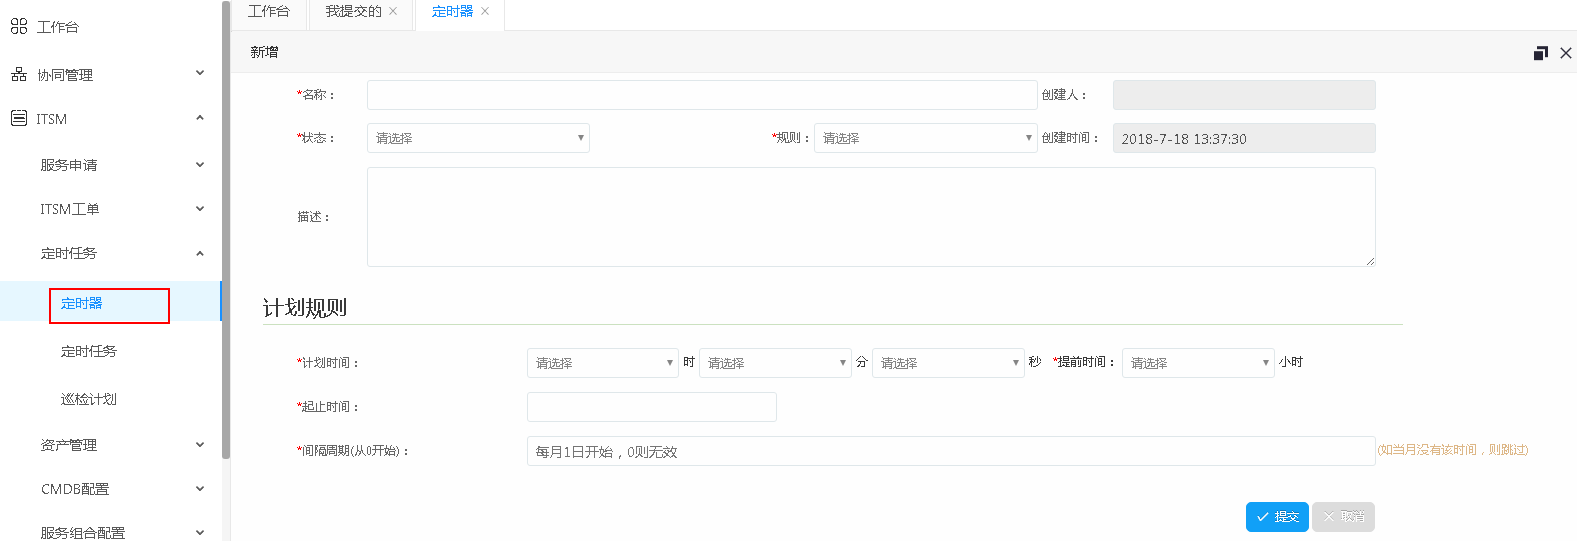The image size is (1577, 541).
Task: Click the 提交 submit button
Action: tap(1277, 517)
